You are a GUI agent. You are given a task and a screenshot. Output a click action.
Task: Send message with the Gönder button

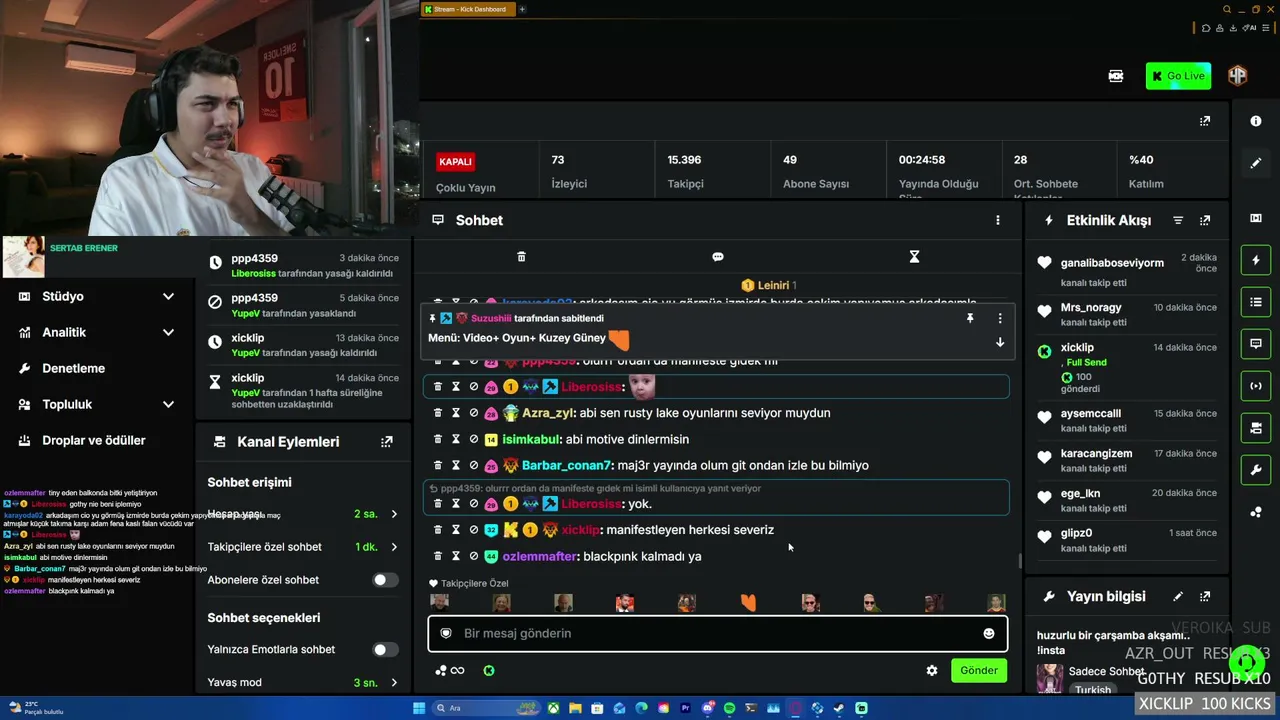coord(979,671)
